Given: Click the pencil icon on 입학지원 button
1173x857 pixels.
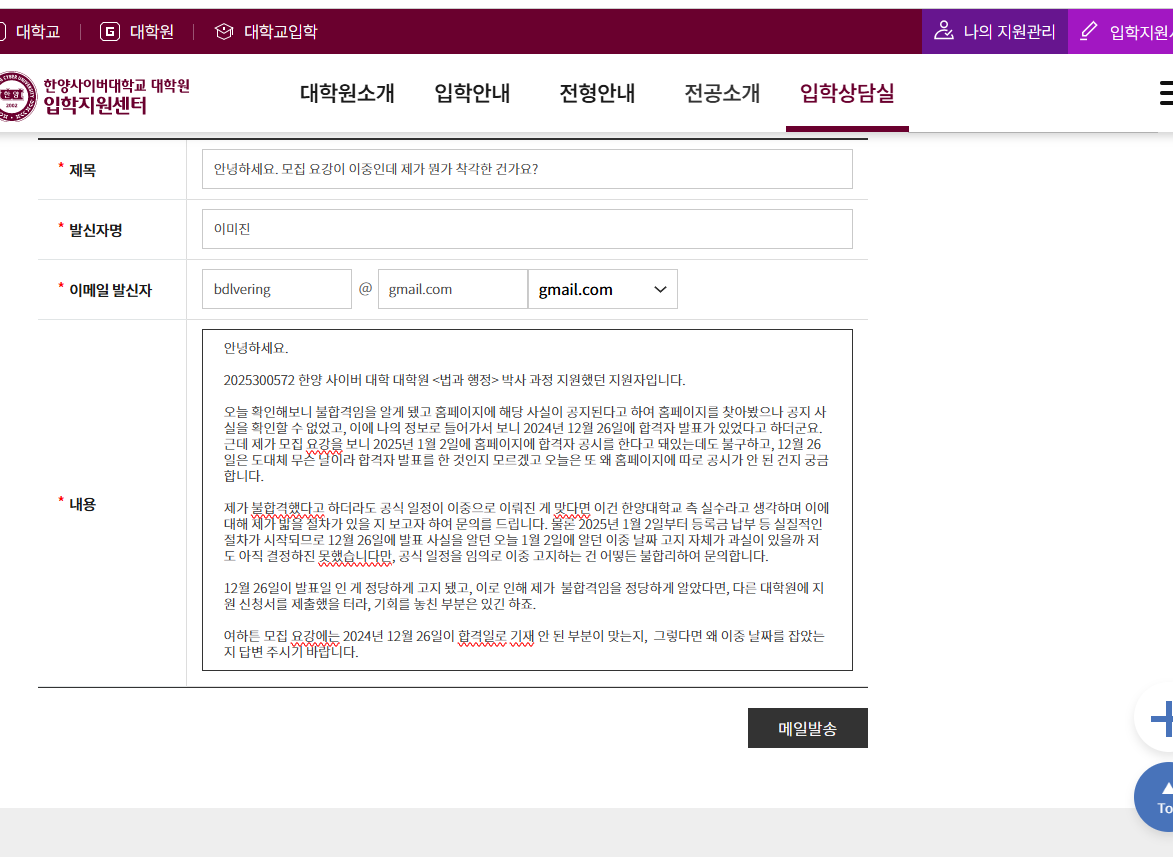Looking at the screenshot, I should pyautogui.click(x=1088, y=31).
